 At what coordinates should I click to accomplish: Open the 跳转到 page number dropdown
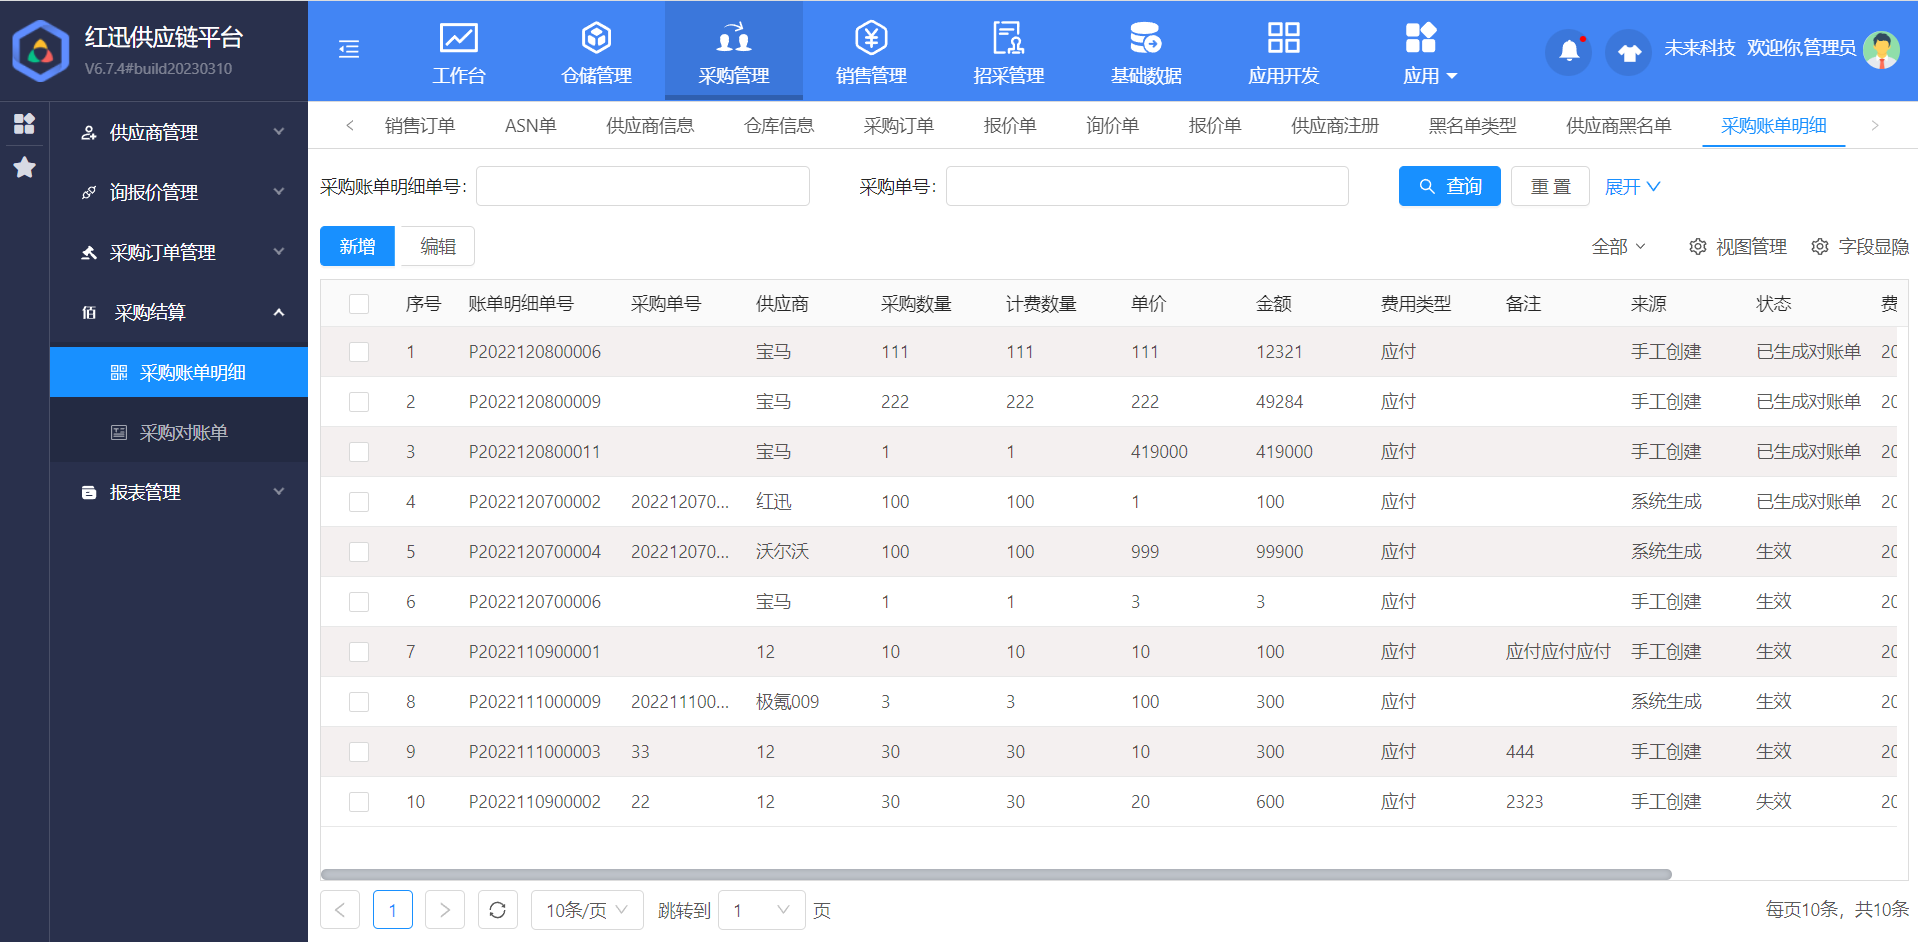762,910
